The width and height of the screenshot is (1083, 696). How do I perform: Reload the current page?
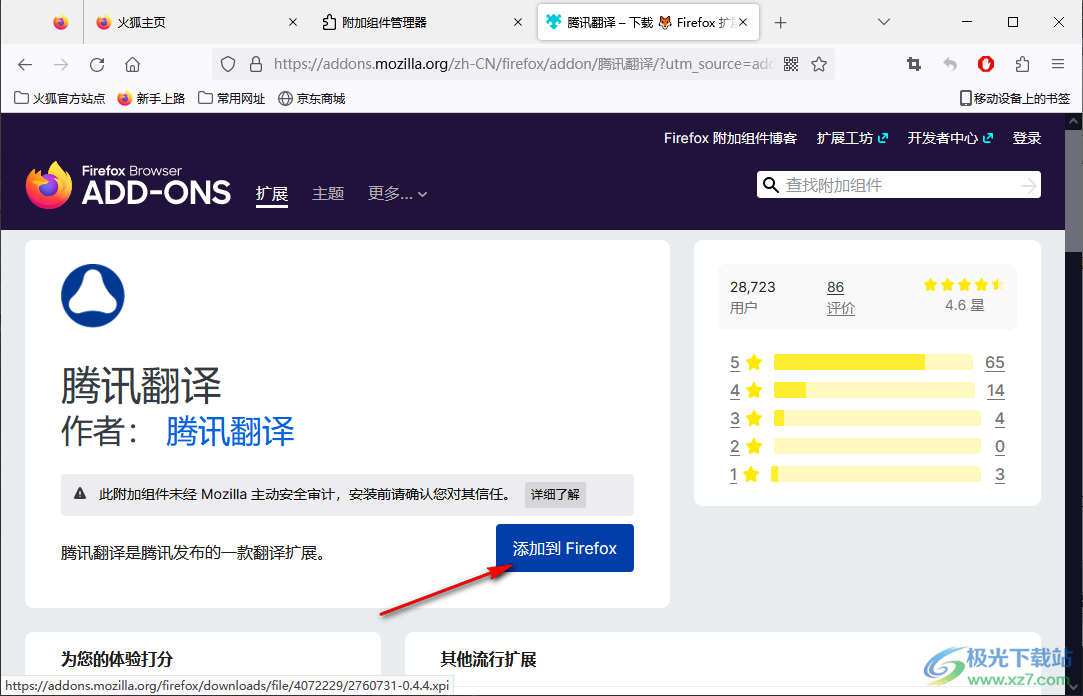click(x=97, y=64)
